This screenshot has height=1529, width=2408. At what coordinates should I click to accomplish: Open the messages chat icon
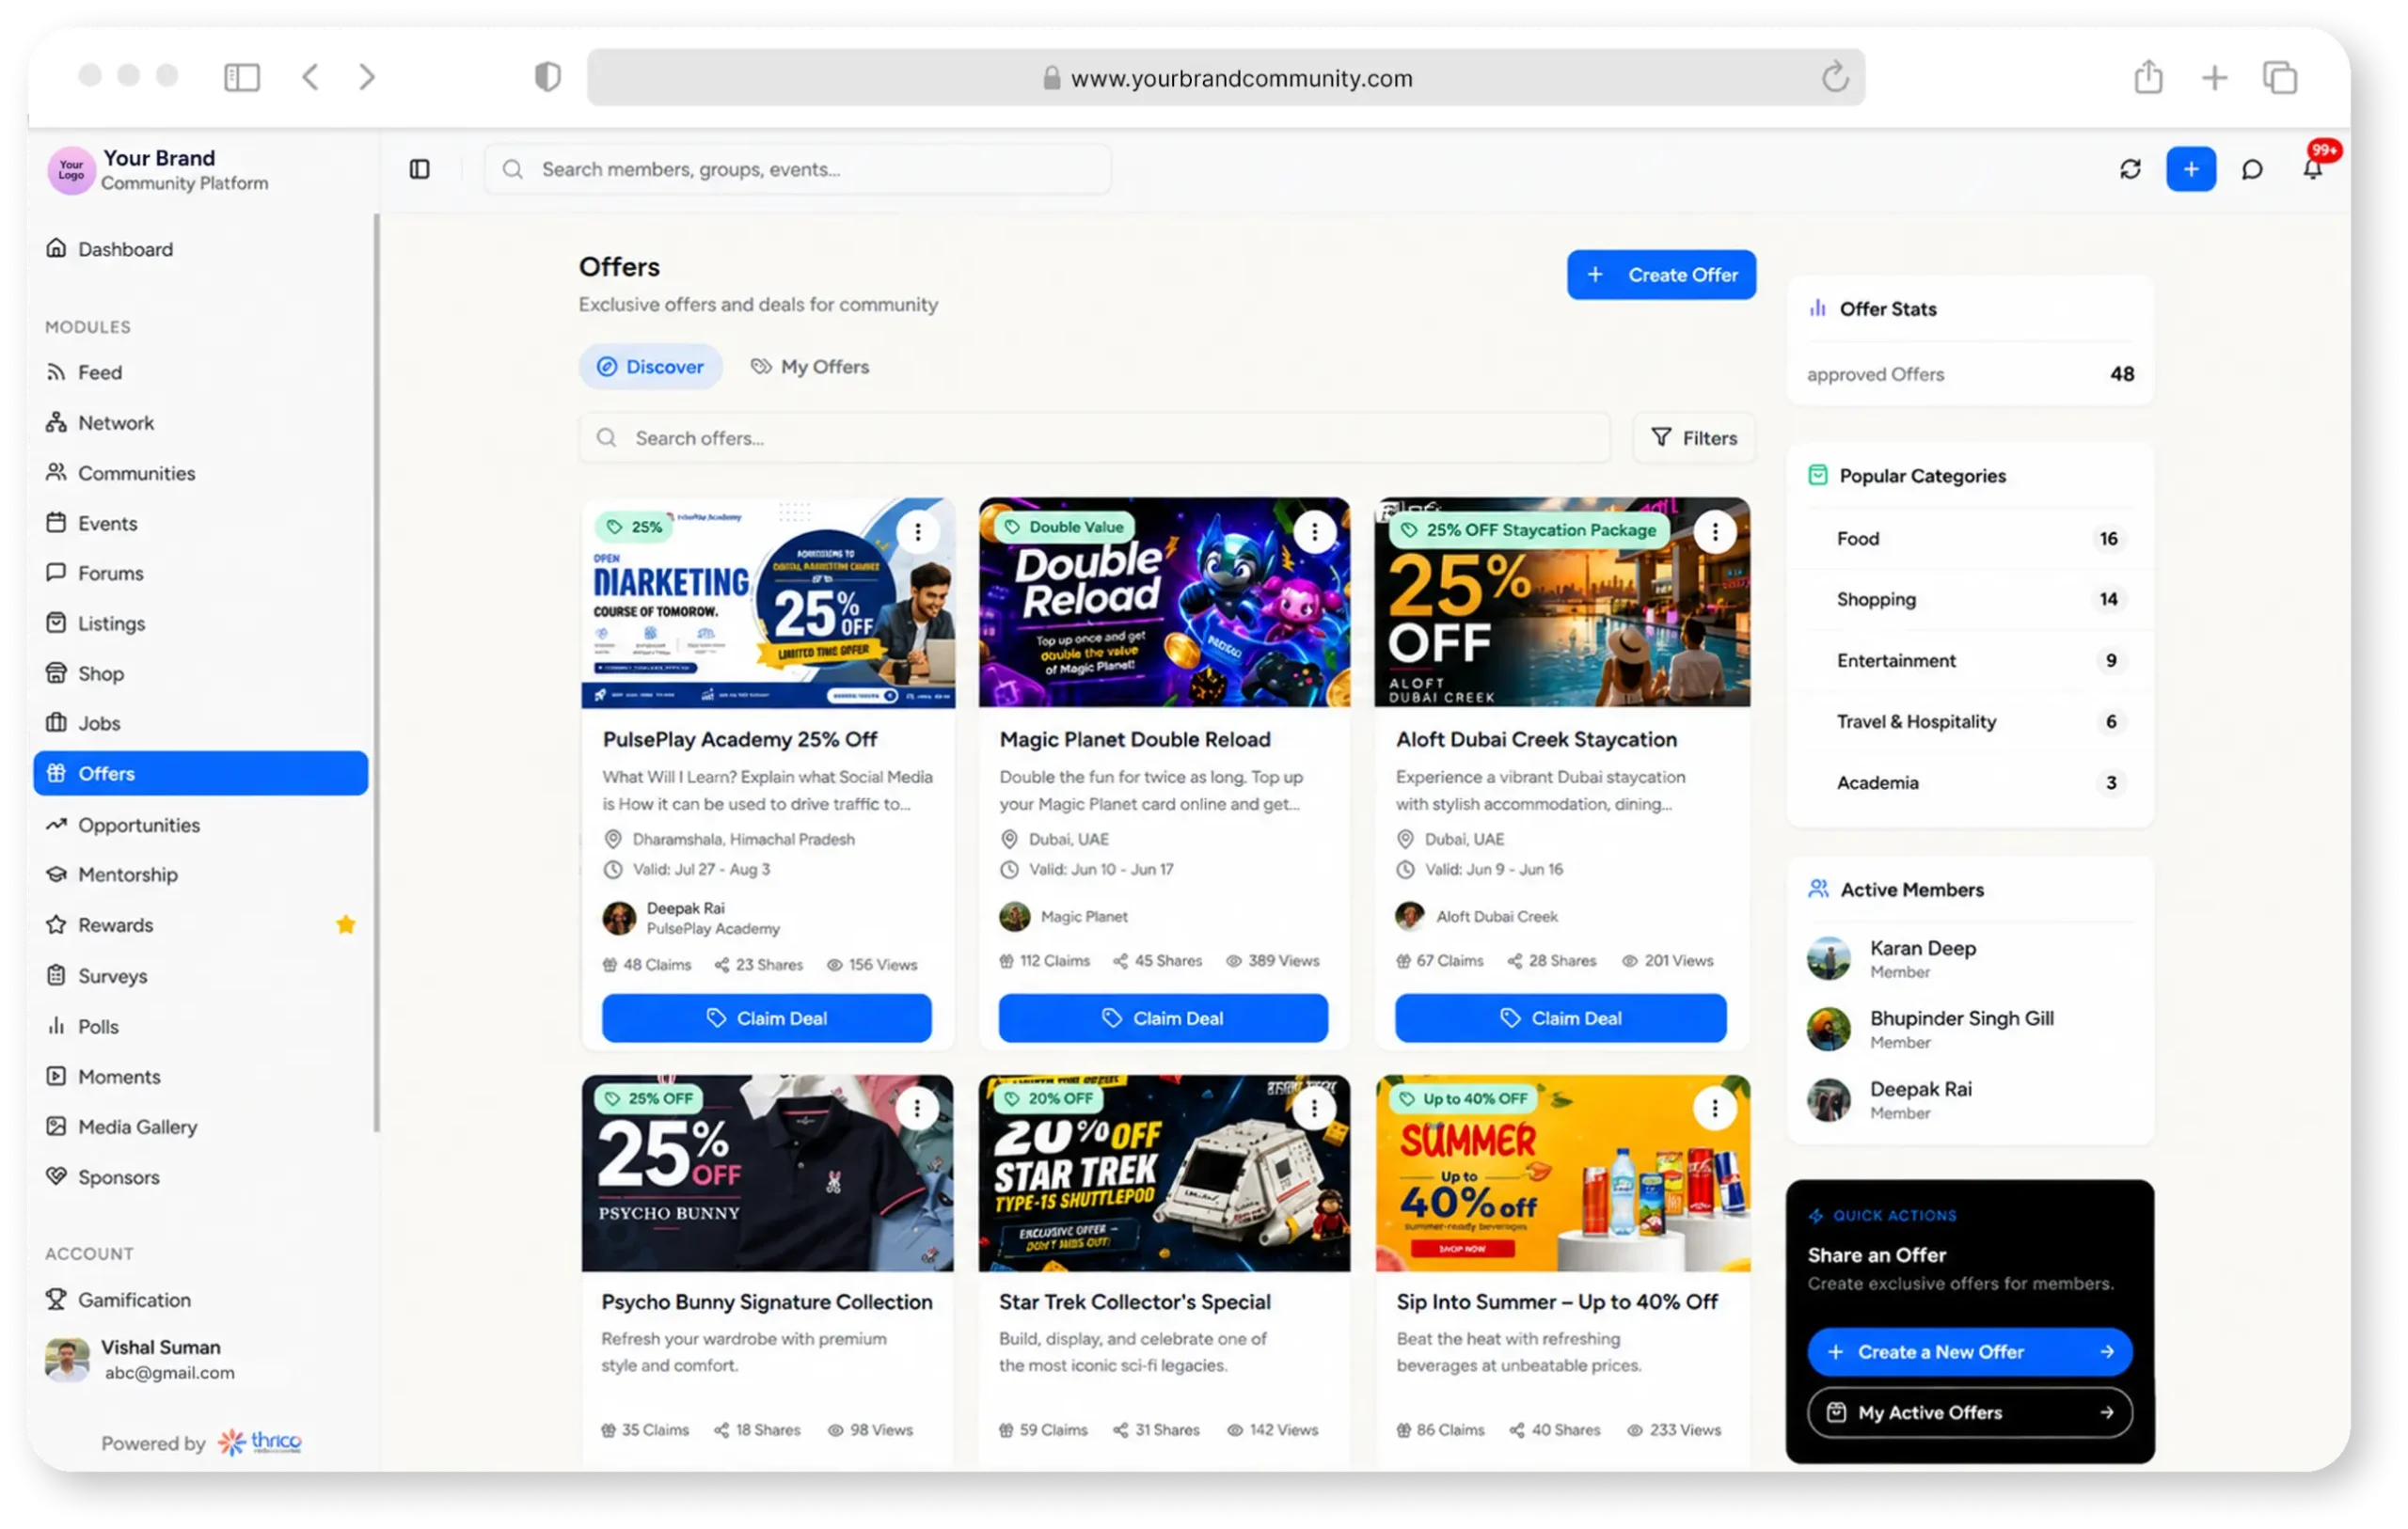click(x=2252, y=169)
